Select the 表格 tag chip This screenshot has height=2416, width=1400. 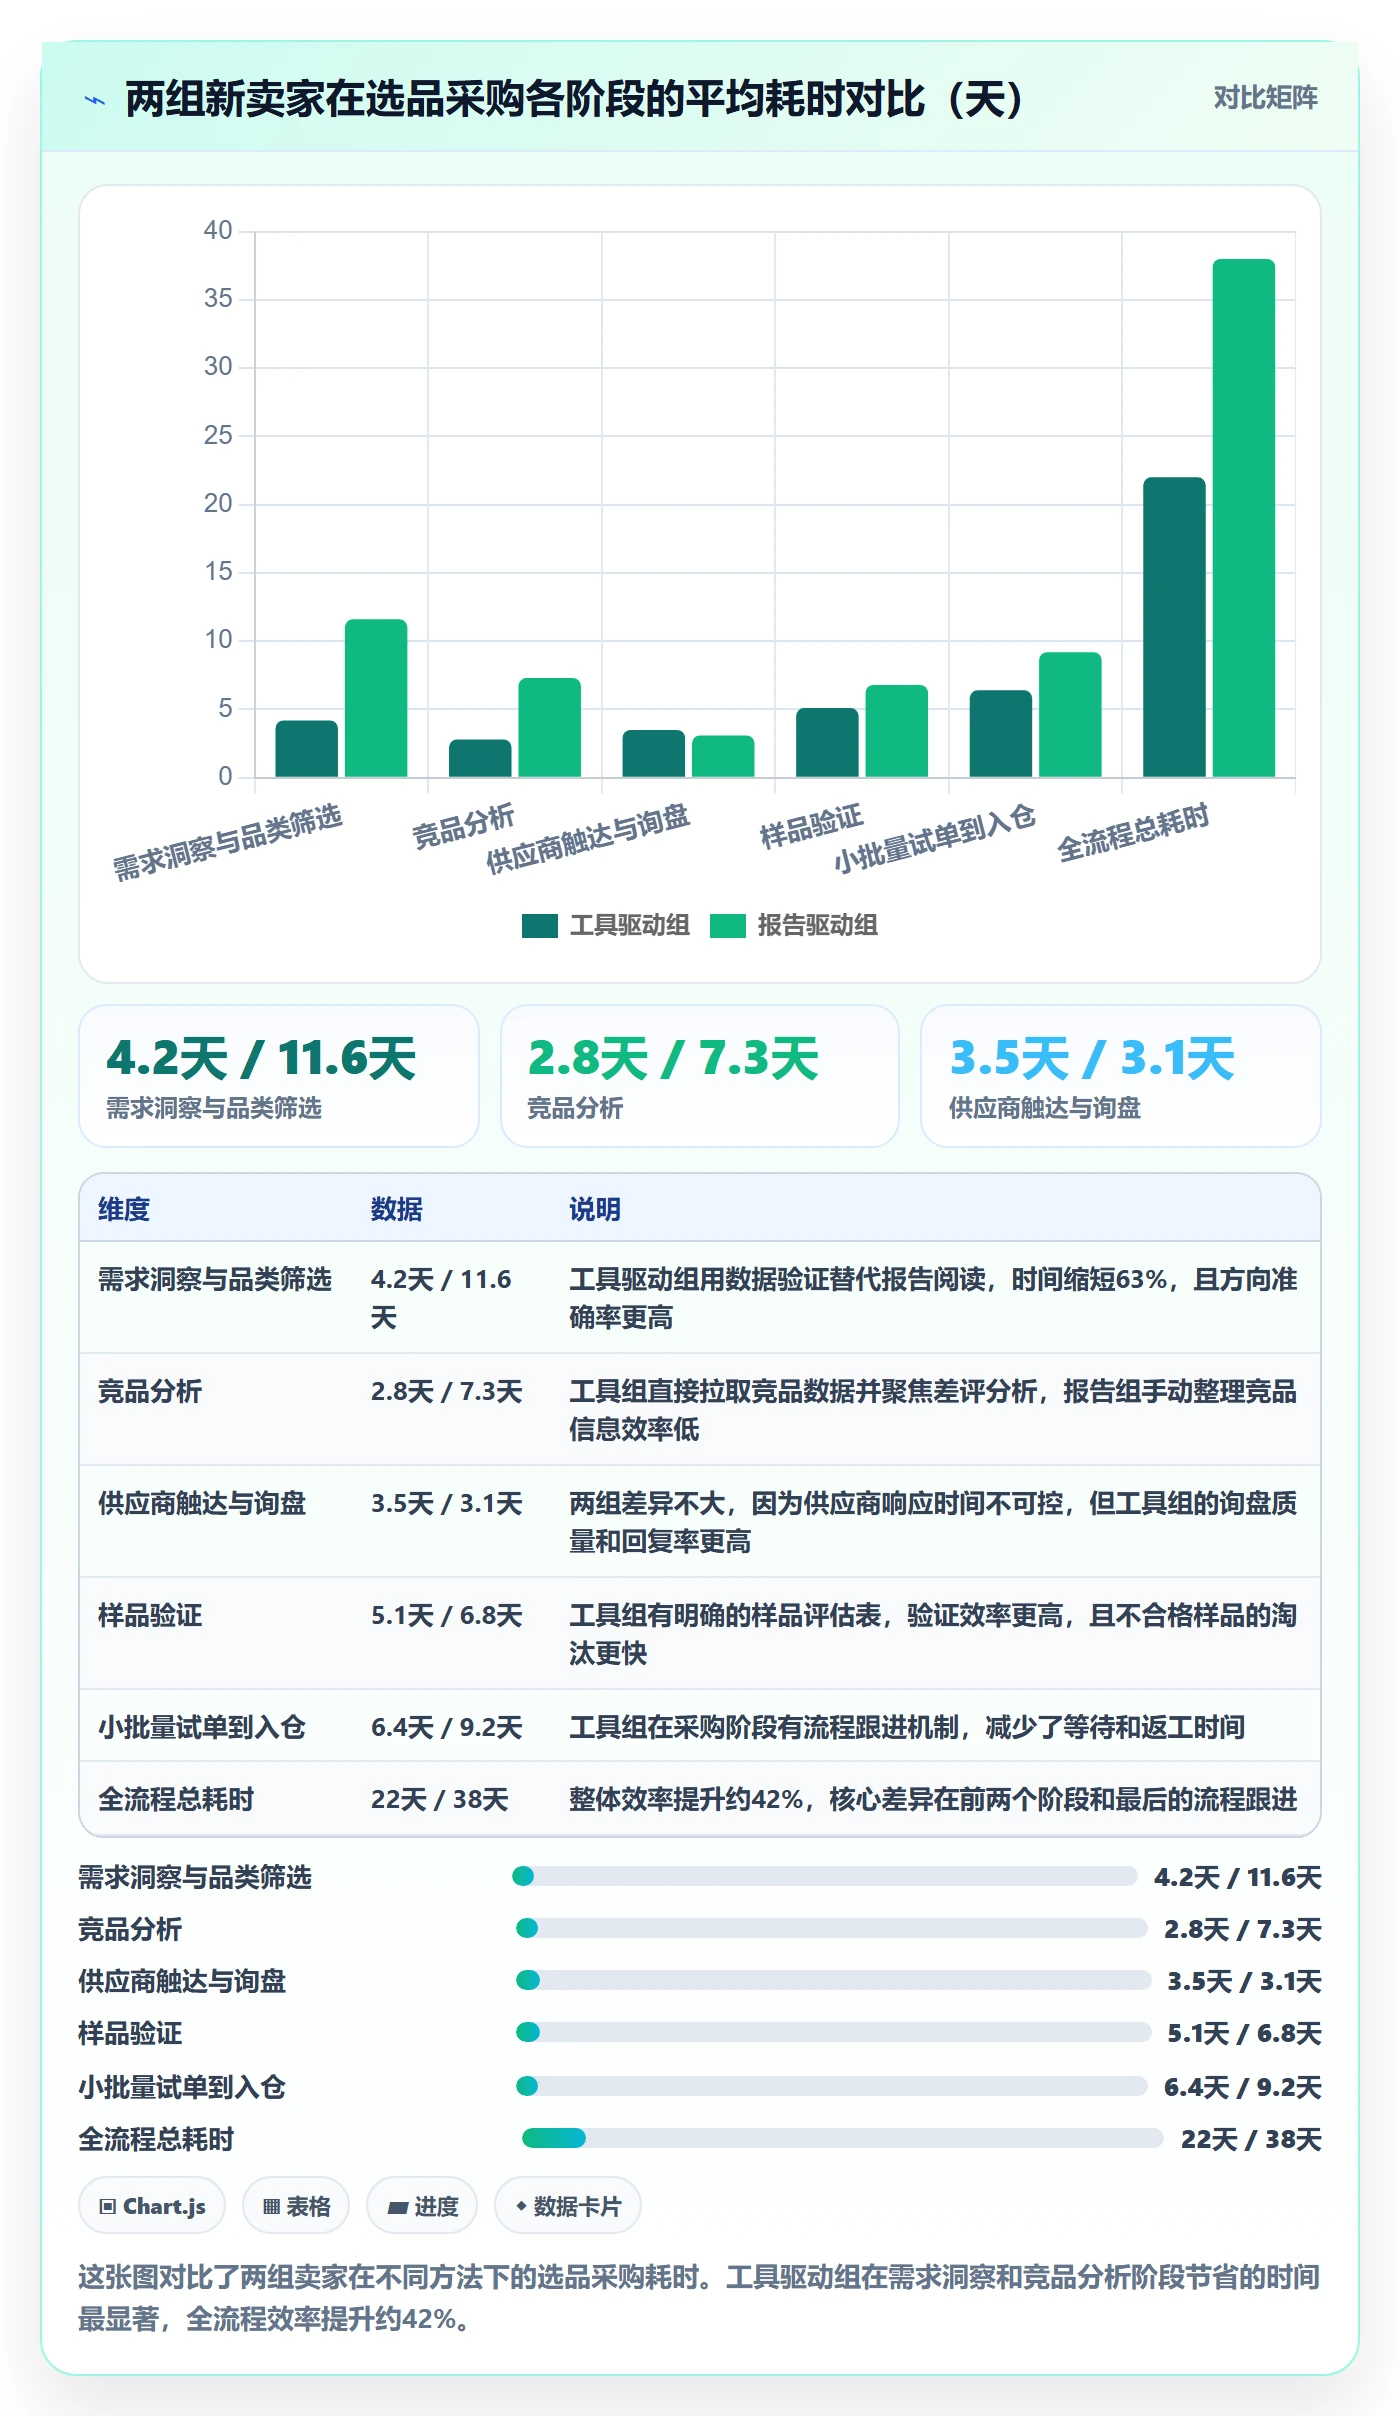point(296,2205)
